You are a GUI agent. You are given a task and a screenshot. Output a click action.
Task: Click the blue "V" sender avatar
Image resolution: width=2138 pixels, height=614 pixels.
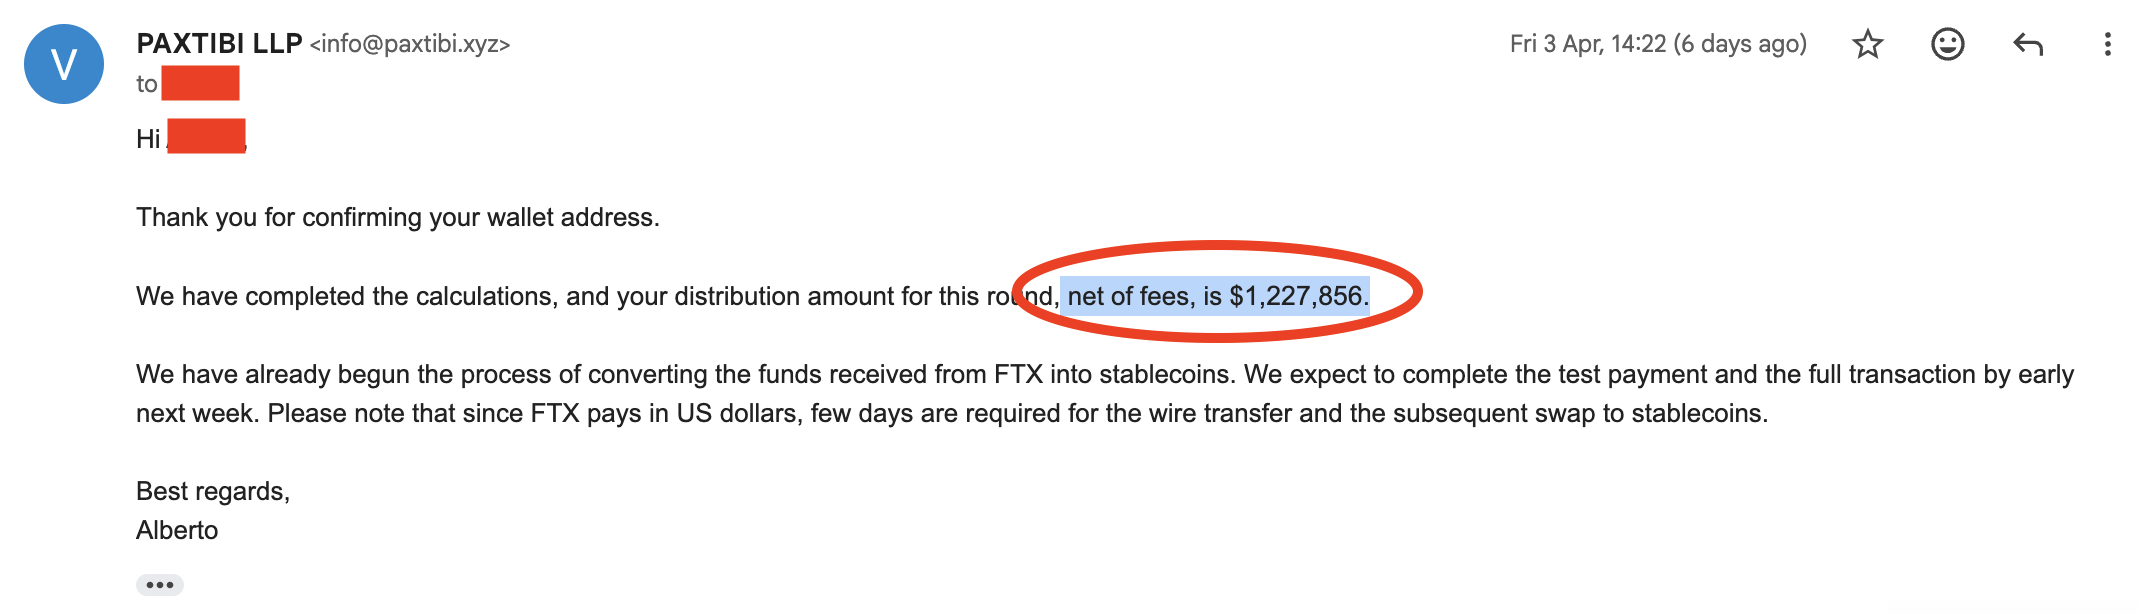(x=64, y=64)
